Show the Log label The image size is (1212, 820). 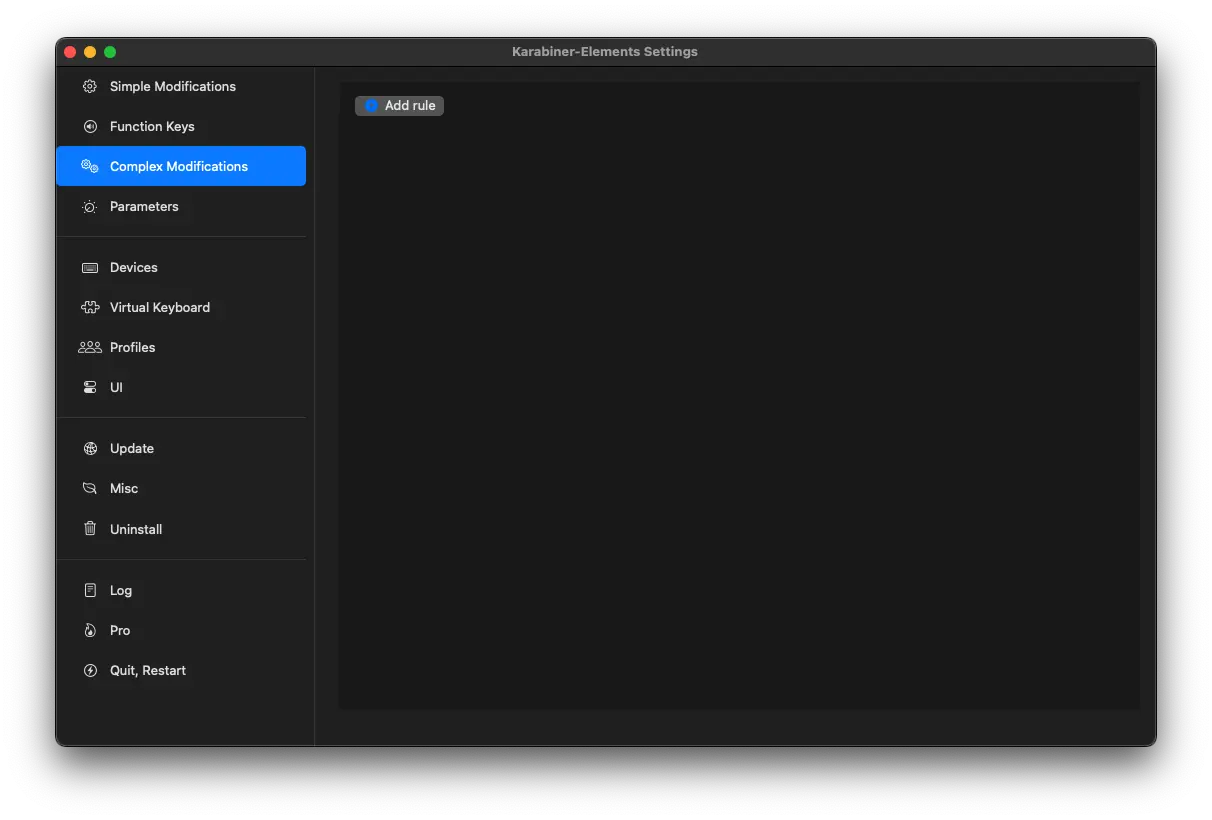point(121,590)
